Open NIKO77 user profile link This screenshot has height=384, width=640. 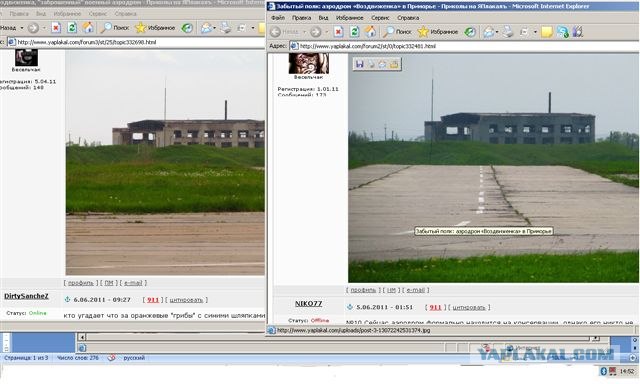click(x=309, y=304)
